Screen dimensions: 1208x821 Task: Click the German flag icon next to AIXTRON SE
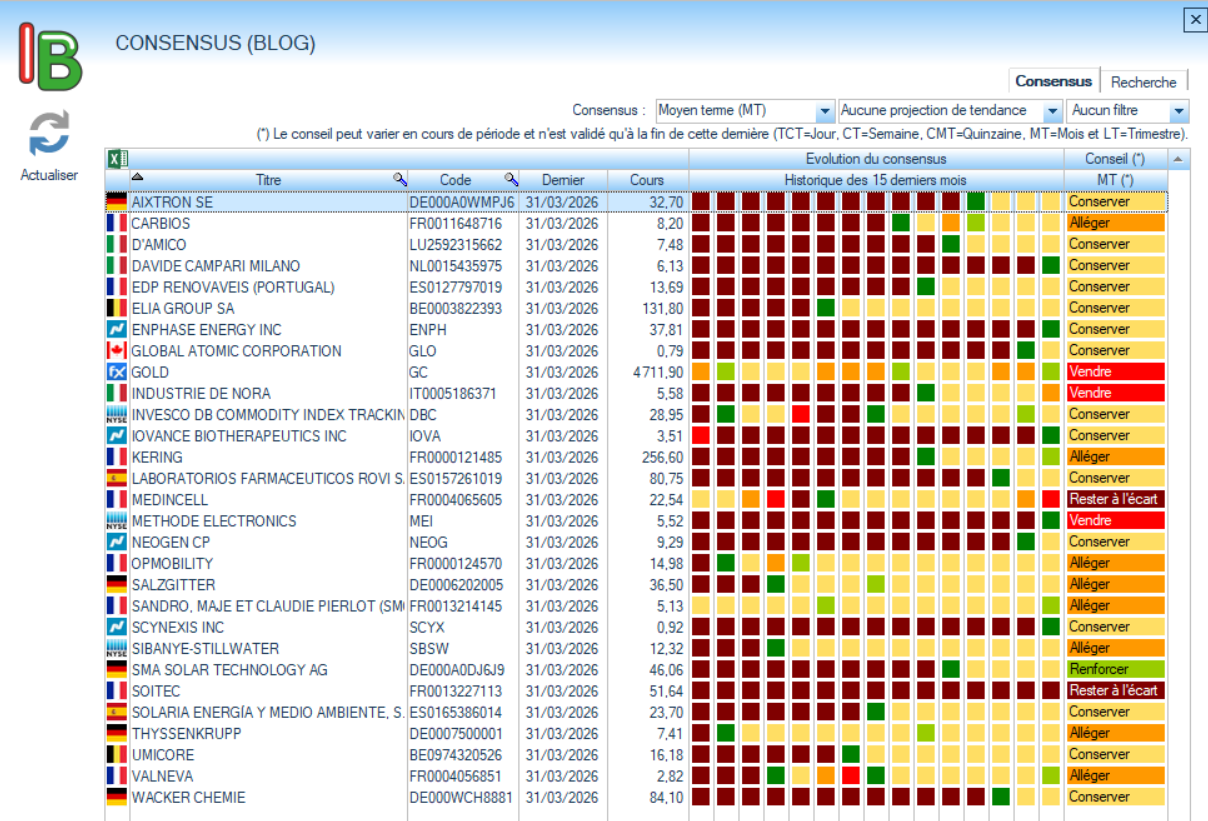[x=117, y=202]
